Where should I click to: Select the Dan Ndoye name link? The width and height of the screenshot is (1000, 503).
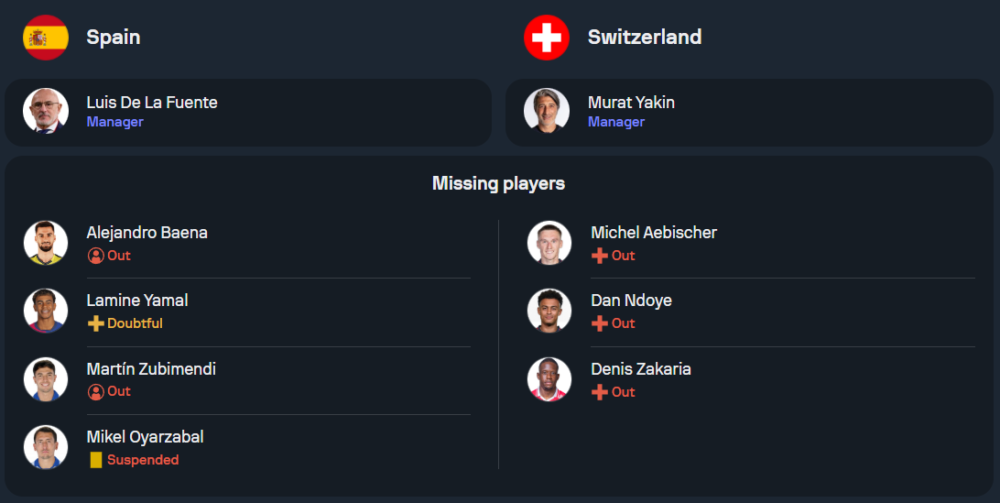pyautogui.click(x=631, y=300)
